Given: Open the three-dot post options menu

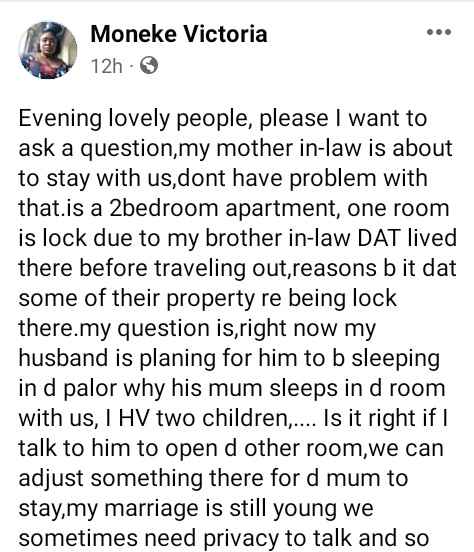Looking at the screenshot, I should tap(439, 32).
